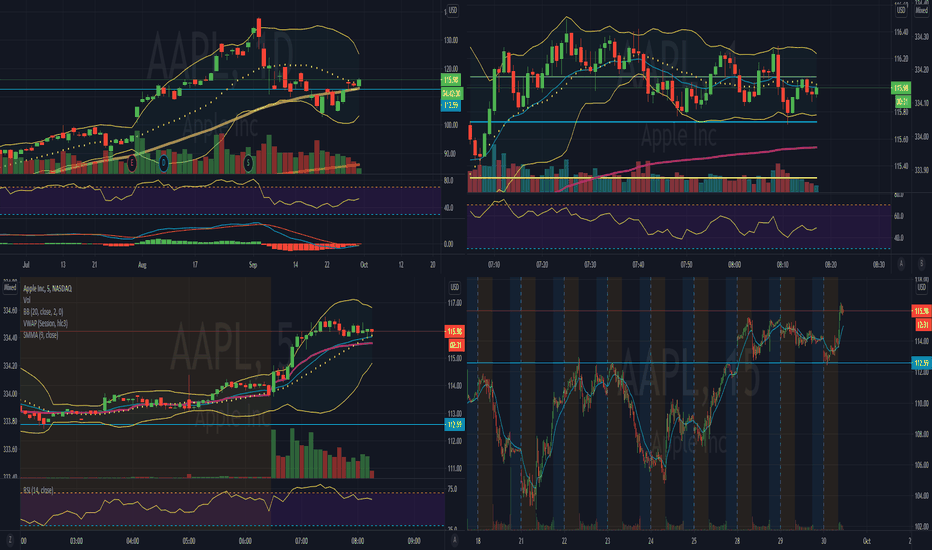This screenshot has width=932, height=550.
Task: Open Mixed scale selector on 1-minute chart
Action: pyautogui.click(x=922, y=10)
